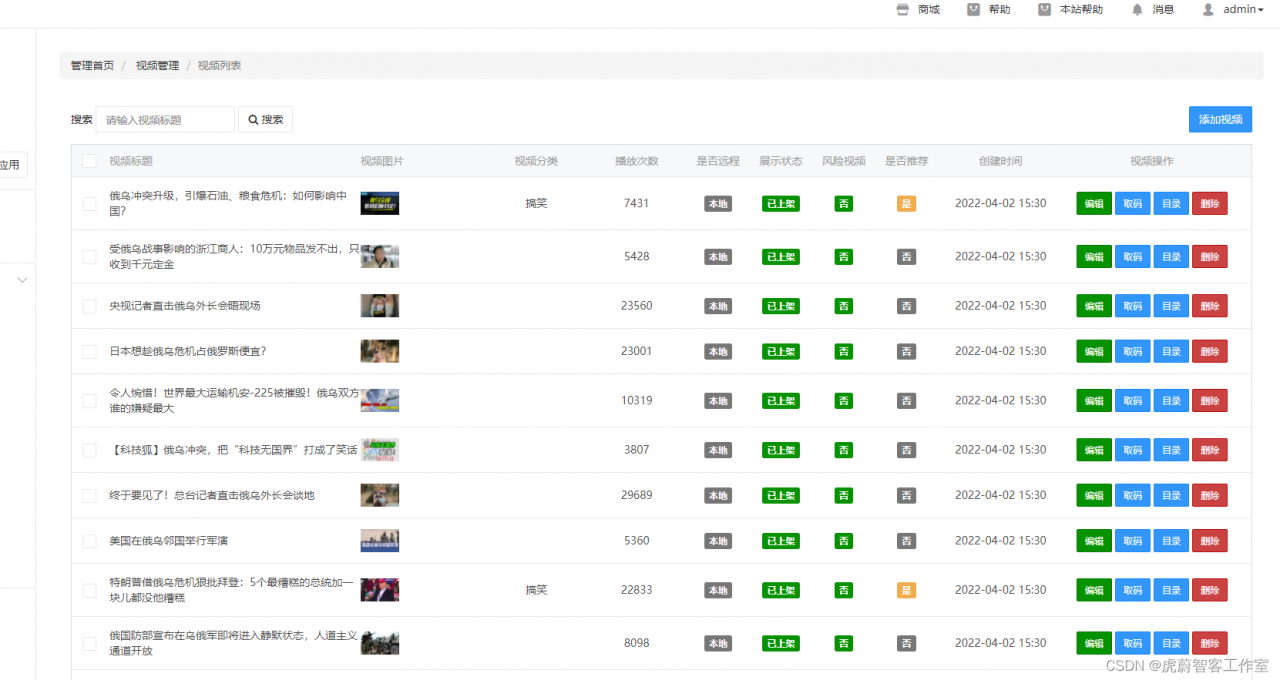Click the 创建时间 column header
The height and width of the screenshot is (680, 1280).
(x=1000, y=161)
